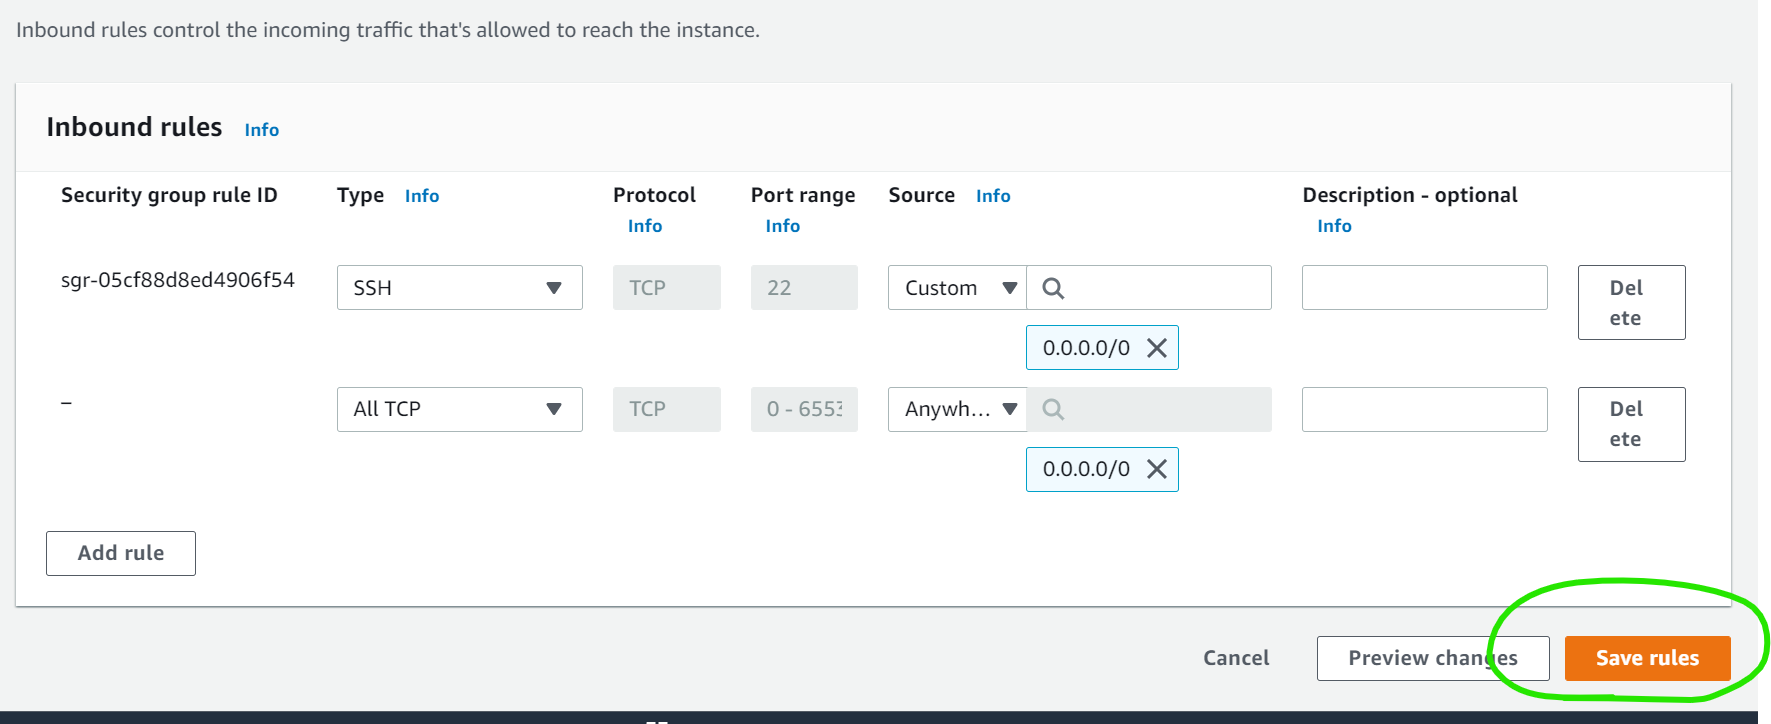Click the Security group rule ID column header
The height and width of the screenshot is (724, 1771).
[x=169, y=195]
